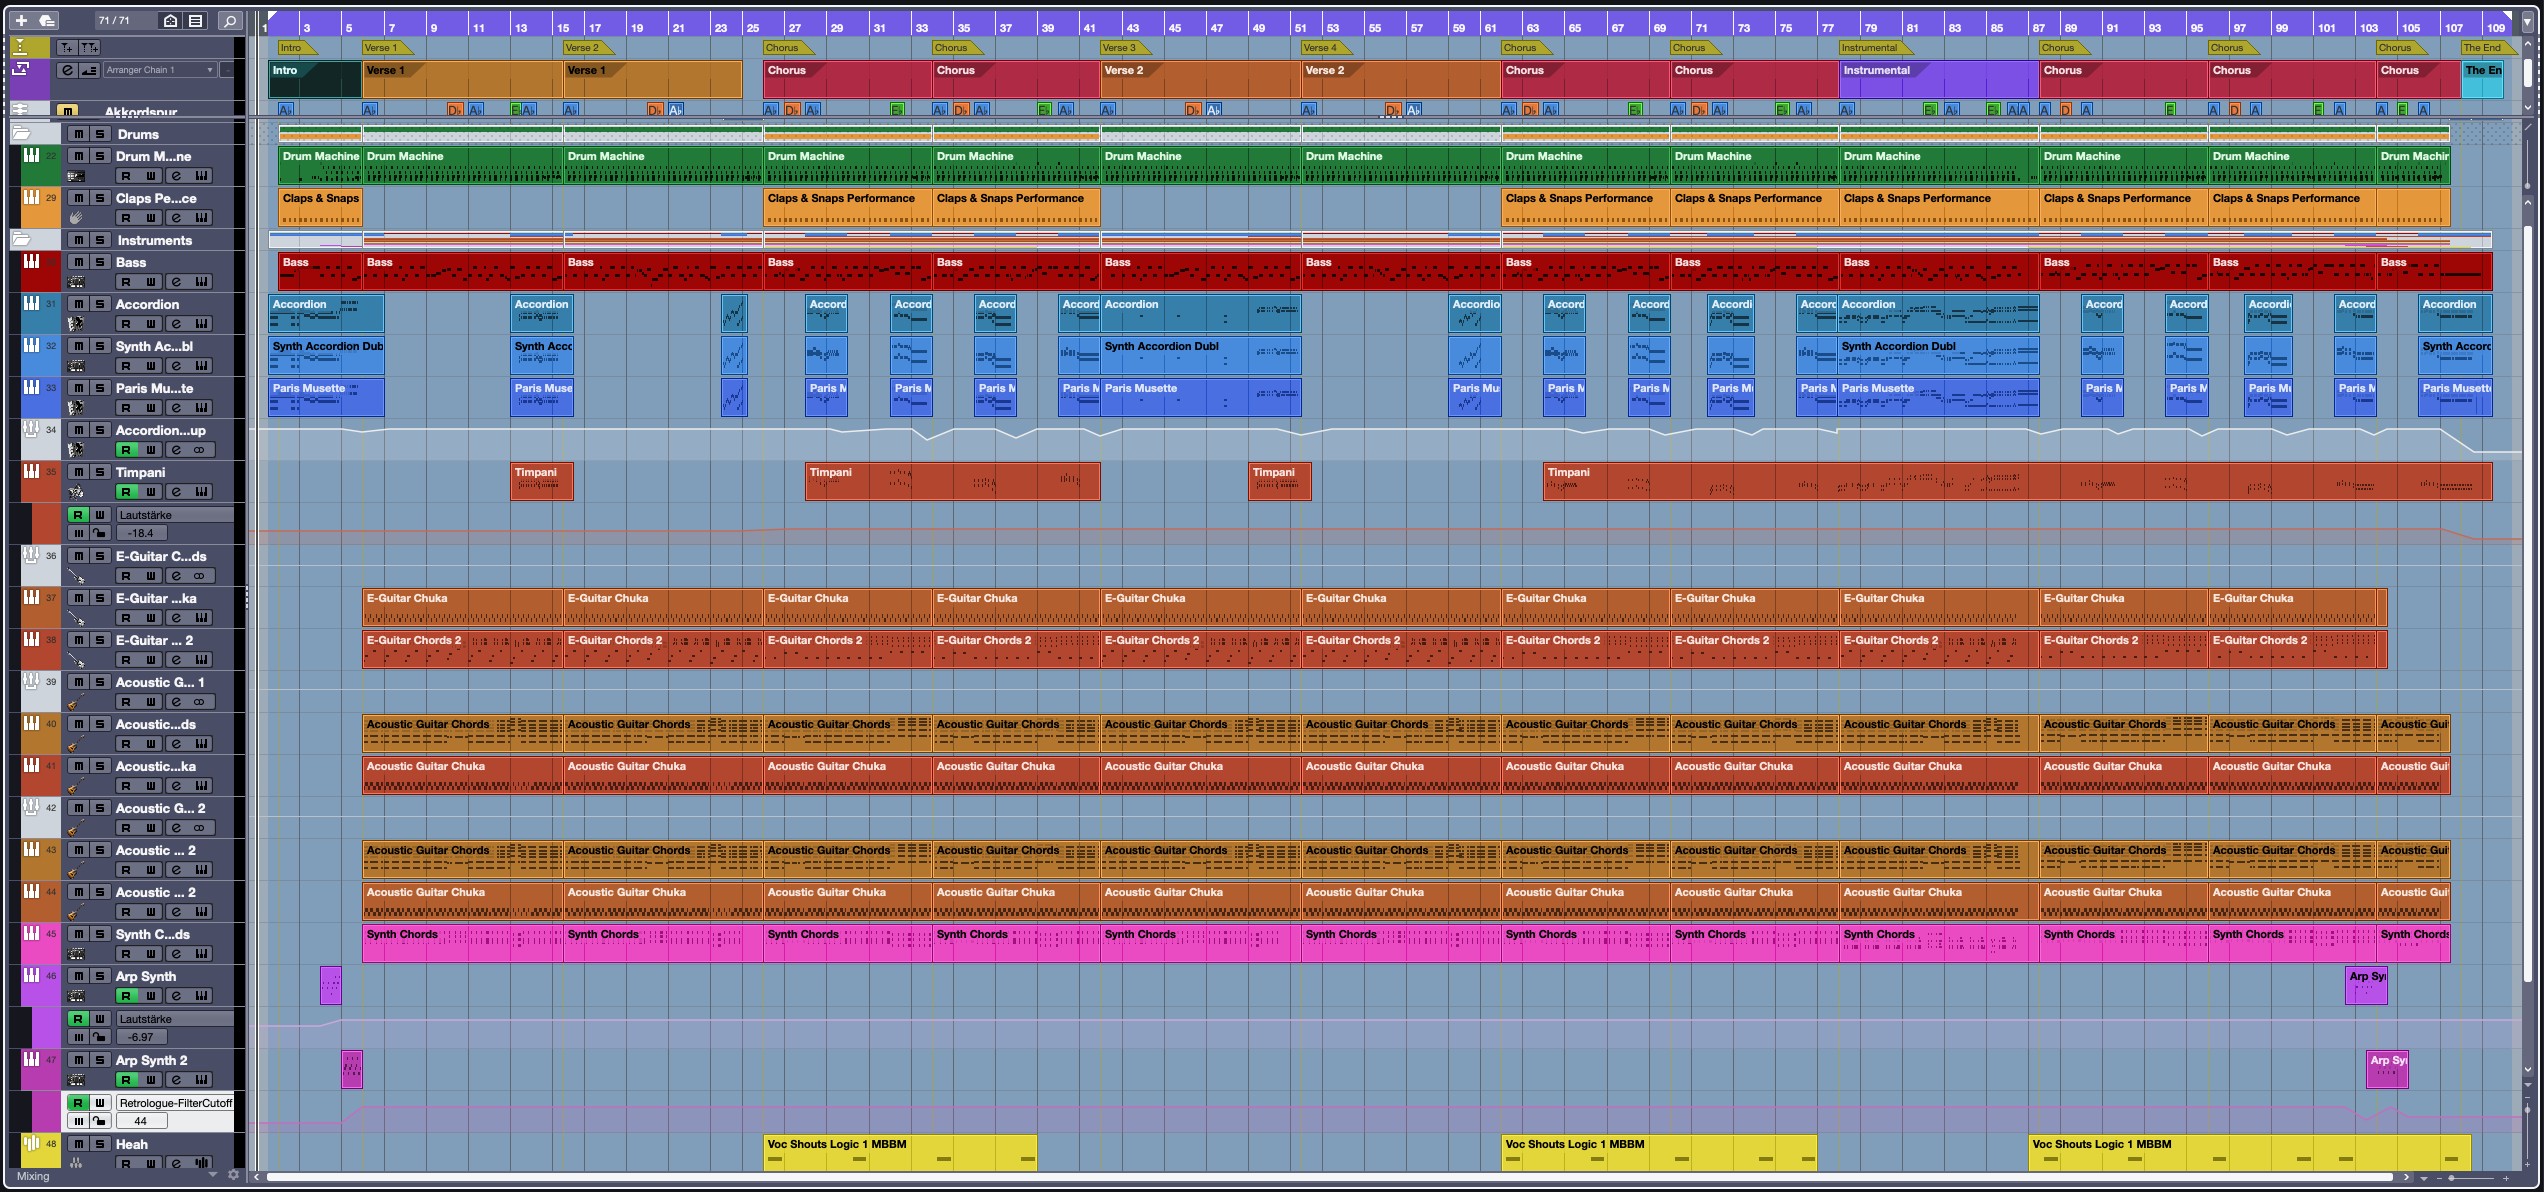Open the track presets icon beside Add Track
Image resolution: width=2544 pixels, height=1192 pixels.
point(46,20)
